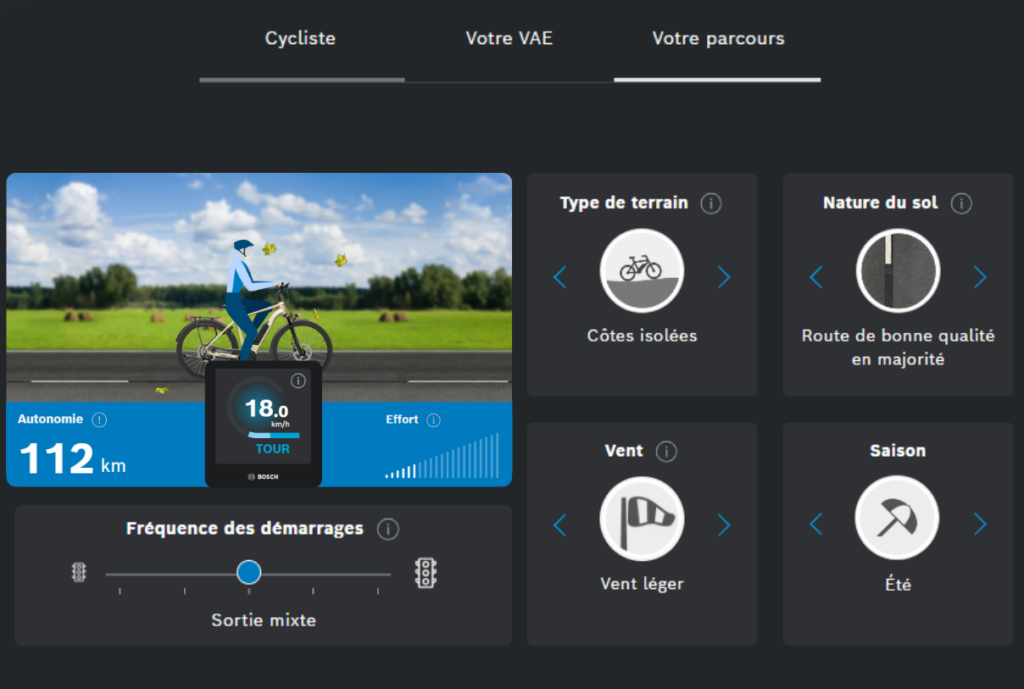The image size is (1024, 689).
Task: Click the Sortie mixte slider handle
Action: (x=249, y=572)
